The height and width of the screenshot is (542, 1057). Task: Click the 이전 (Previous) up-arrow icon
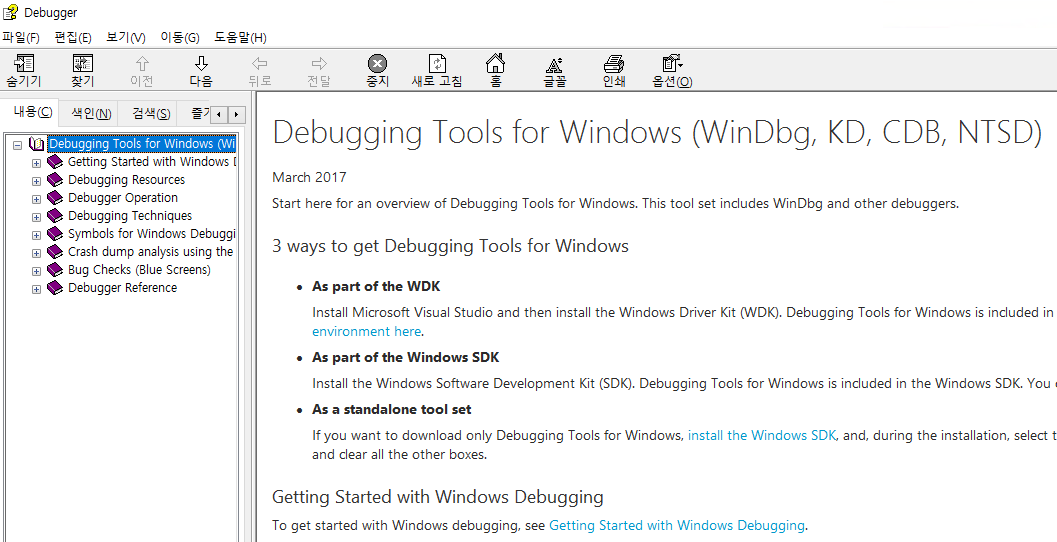click(x=142, y=64)
